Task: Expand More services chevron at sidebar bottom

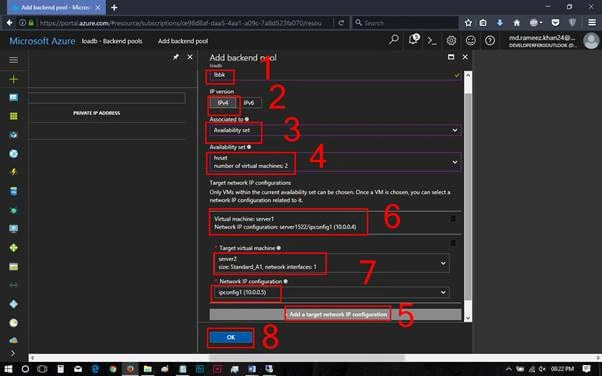Action: 13,353
